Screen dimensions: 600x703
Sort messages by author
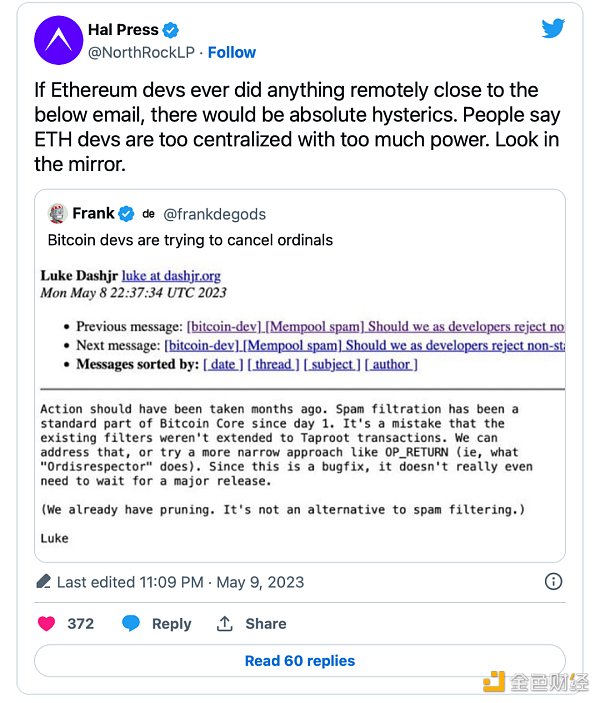tap(391, 364)
